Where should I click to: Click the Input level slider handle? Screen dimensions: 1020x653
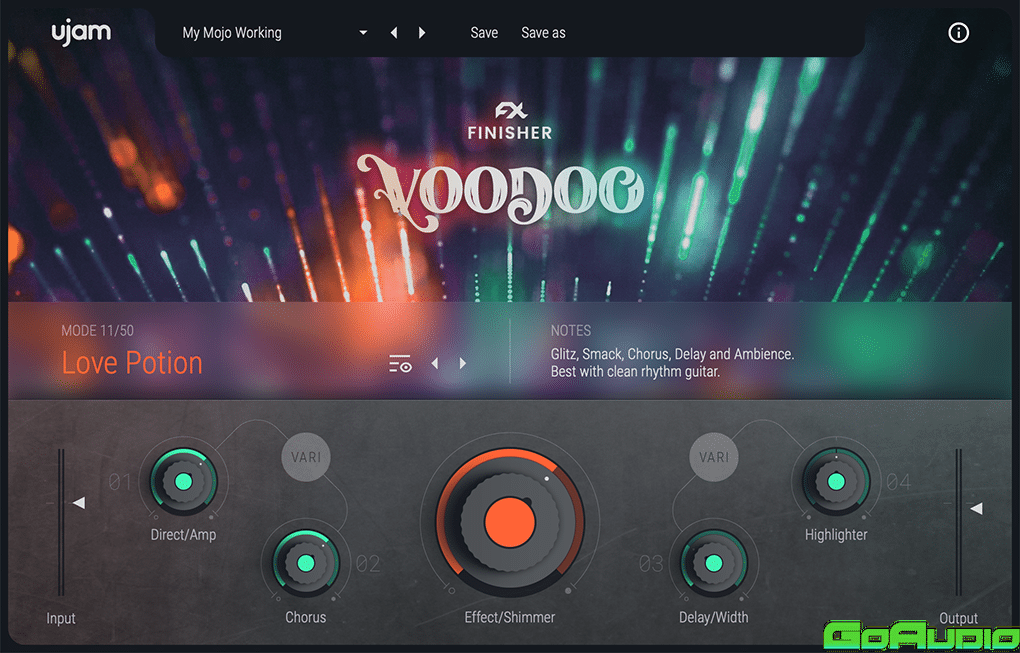tap(79, 503)
